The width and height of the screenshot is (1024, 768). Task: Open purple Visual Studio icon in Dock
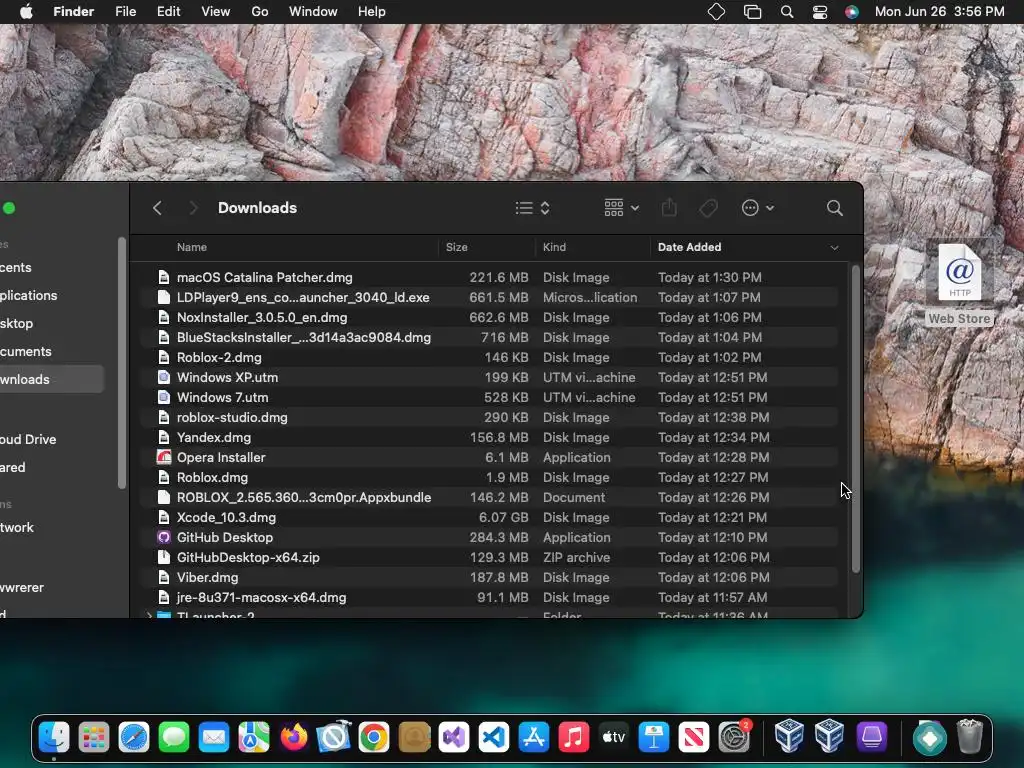[454, 737]
